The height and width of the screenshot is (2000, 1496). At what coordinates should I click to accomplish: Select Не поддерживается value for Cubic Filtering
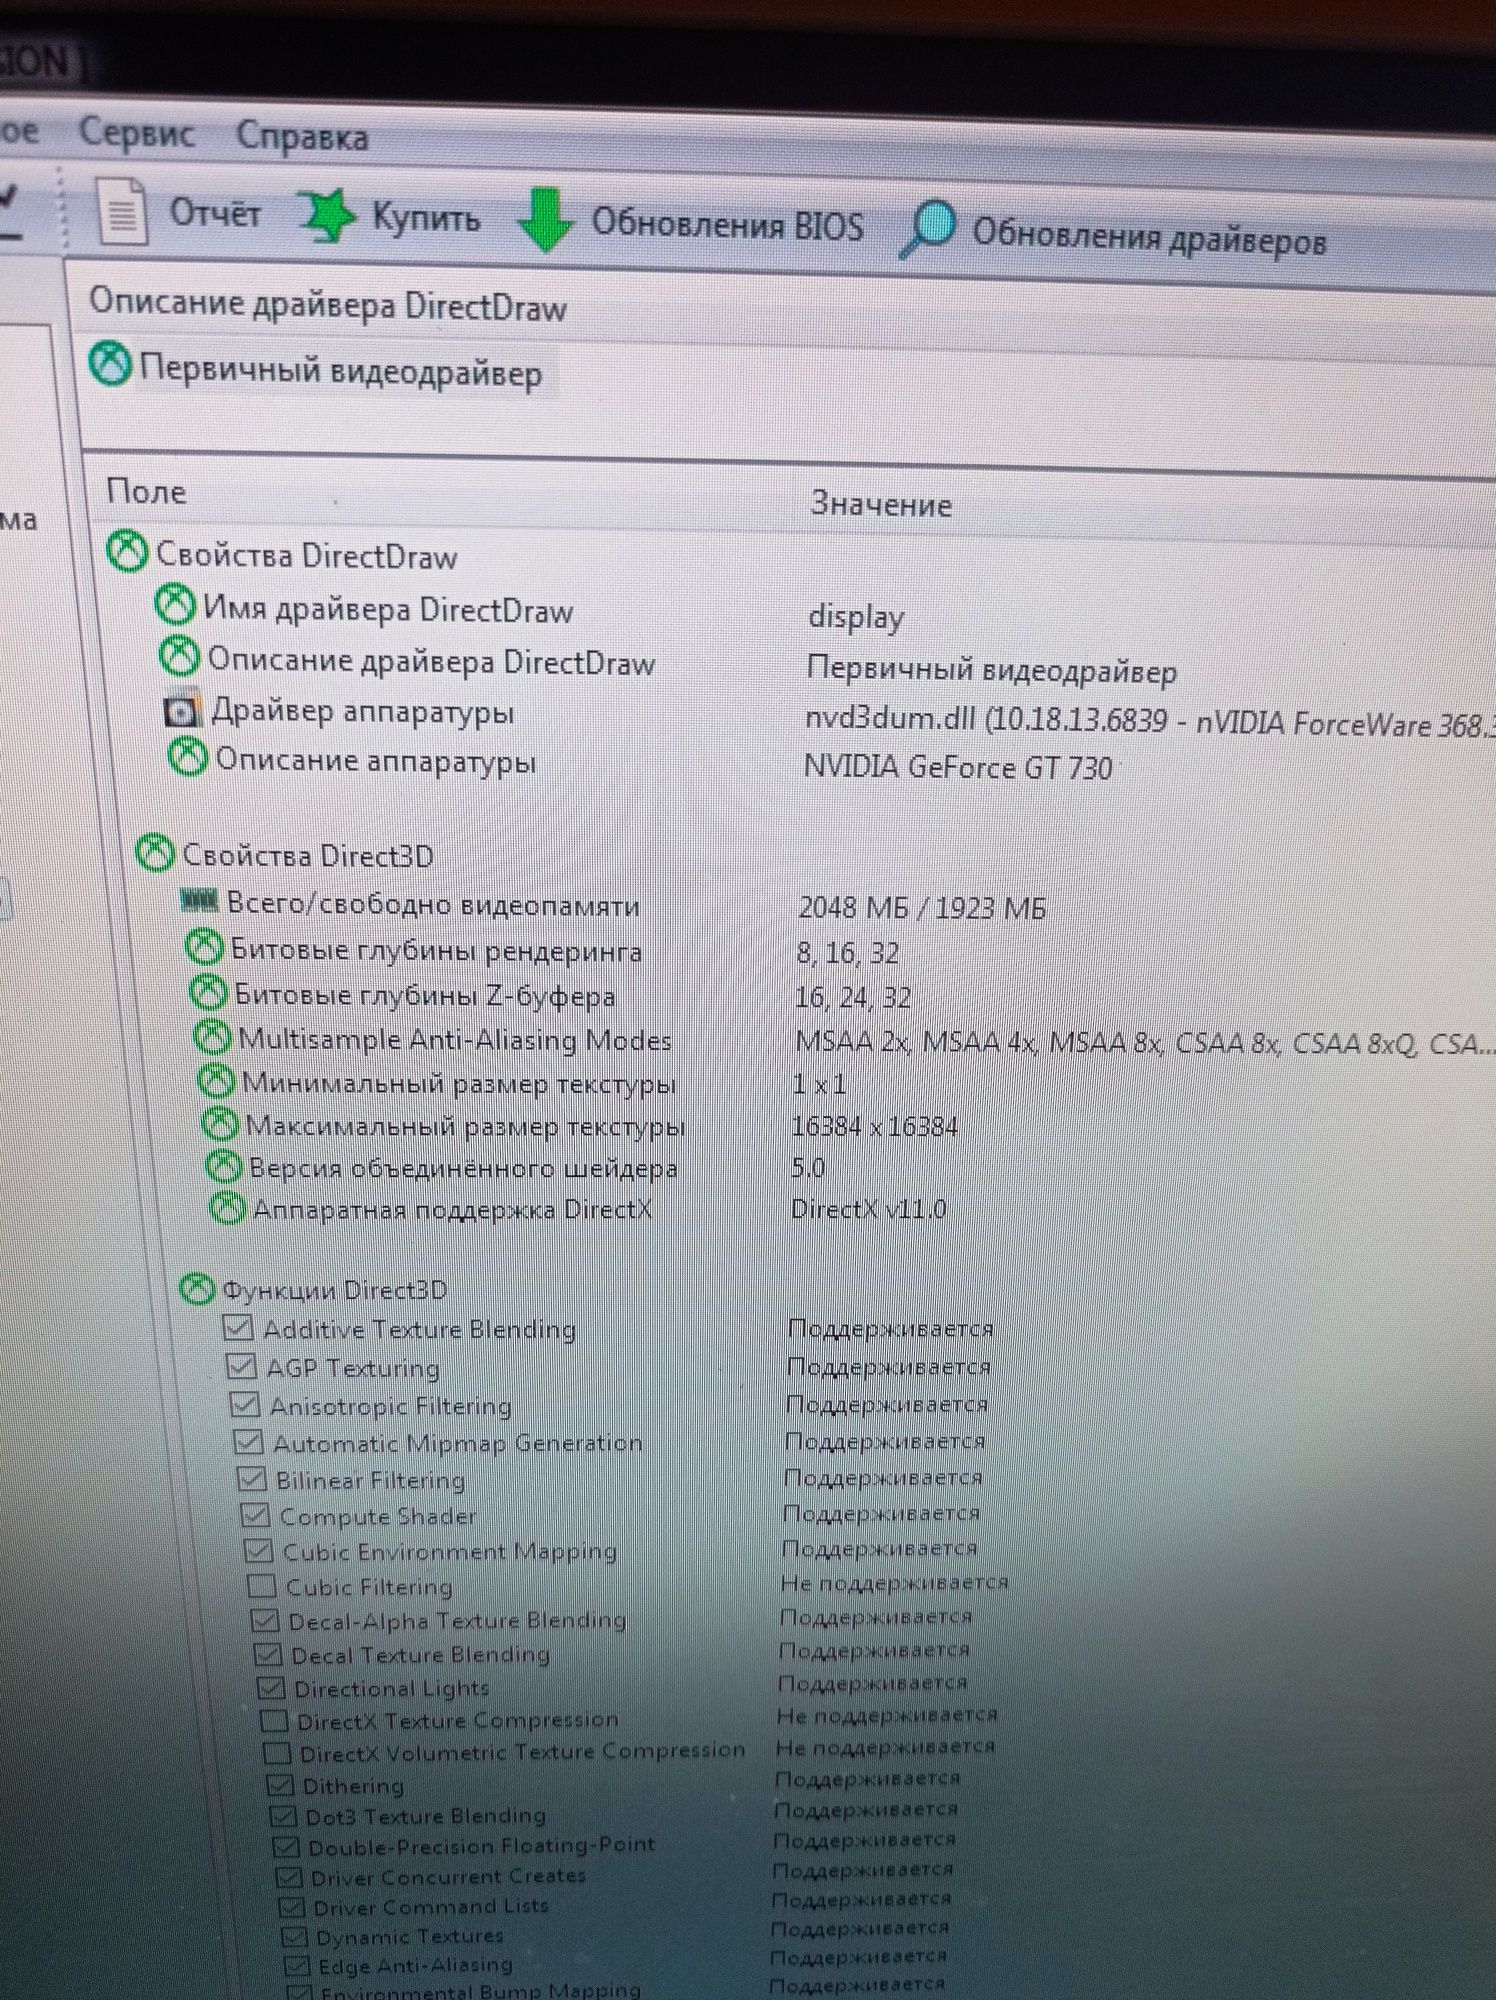pos(894,1583)
